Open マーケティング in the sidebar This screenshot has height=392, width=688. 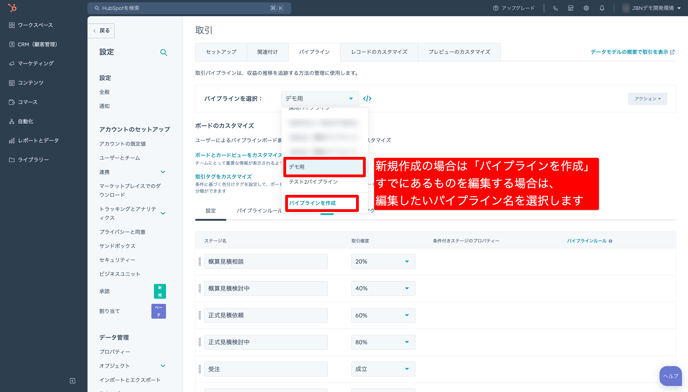[31, 64]
